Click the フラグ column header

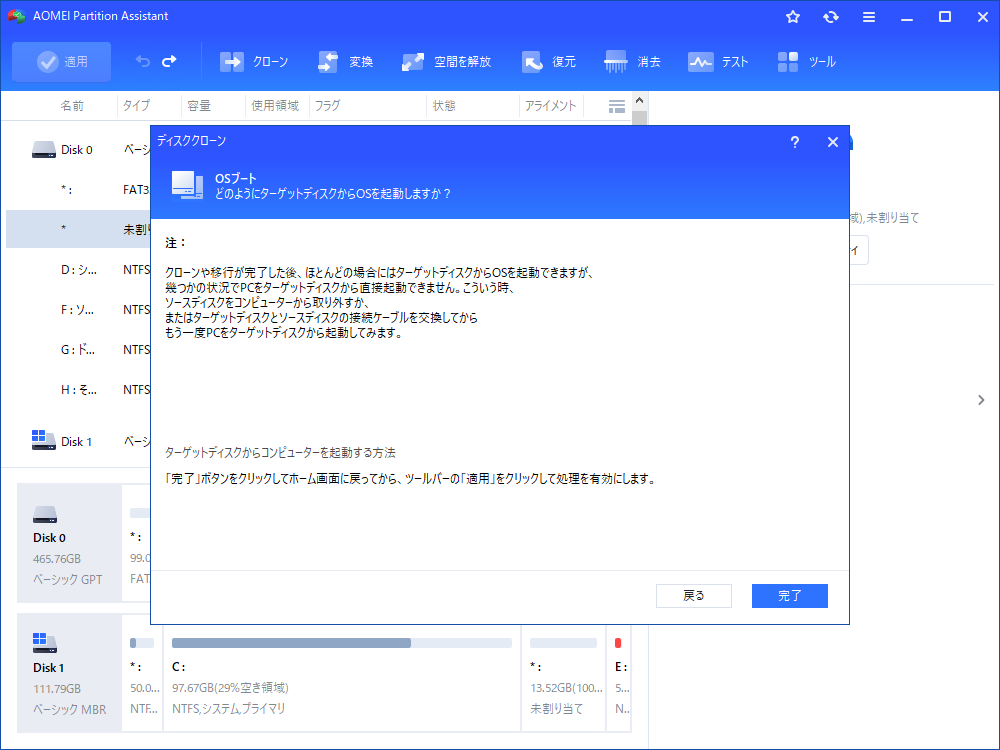[x=327, y=106]
